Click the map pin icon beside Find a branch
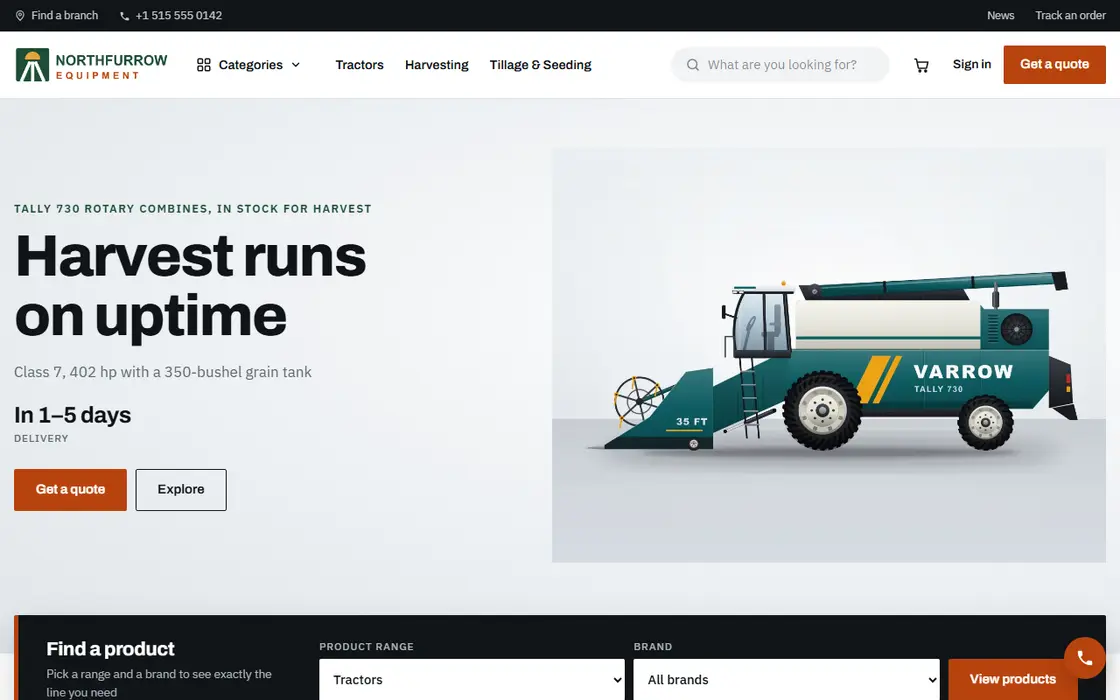 pyautogui.click(x=20, y=16)
